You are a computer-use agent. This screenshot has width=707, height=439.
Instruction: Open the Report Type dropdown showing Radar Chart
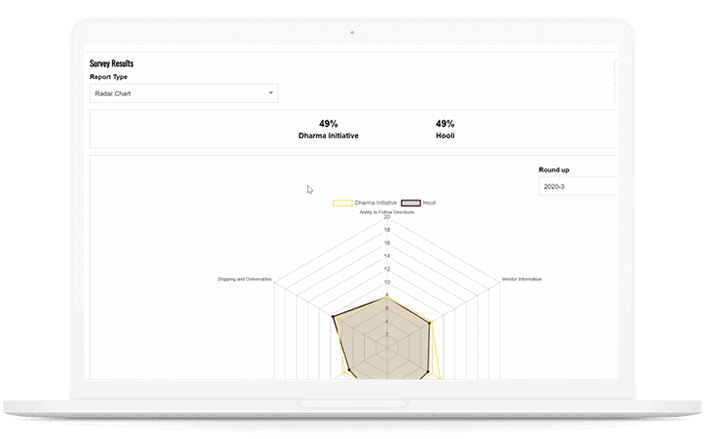point(184,93)
